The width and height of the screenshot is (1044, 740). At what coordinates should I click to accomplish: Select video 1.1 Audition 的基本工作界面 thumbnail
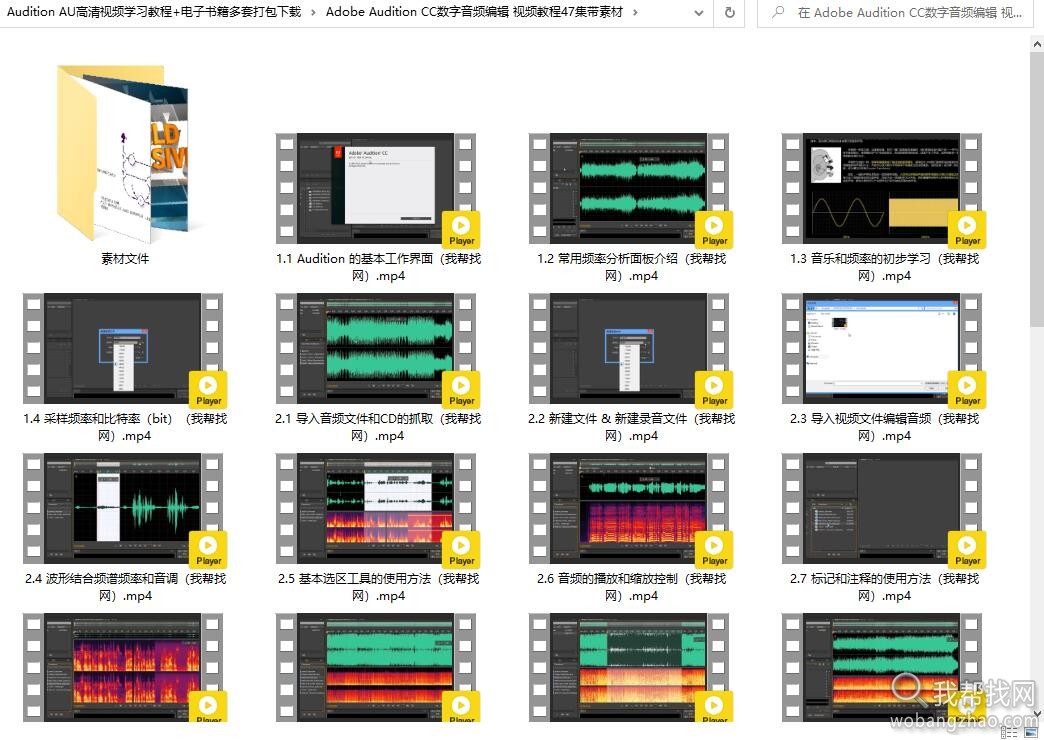pyautogui.click(x=376, y=188)
